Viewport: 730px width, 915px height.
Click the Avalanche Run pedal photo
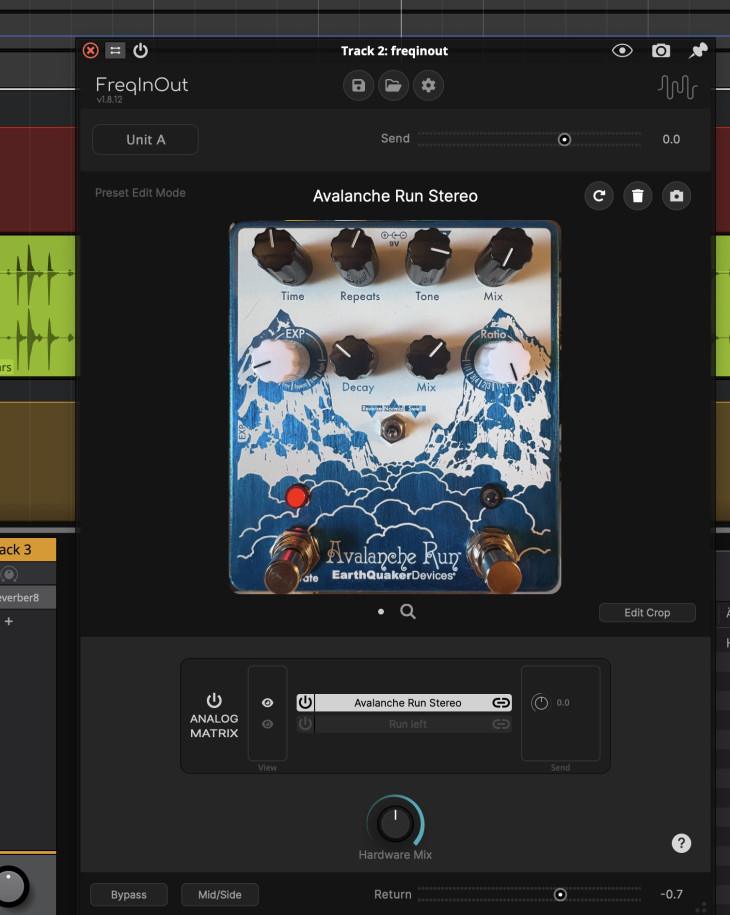[395, 407]
